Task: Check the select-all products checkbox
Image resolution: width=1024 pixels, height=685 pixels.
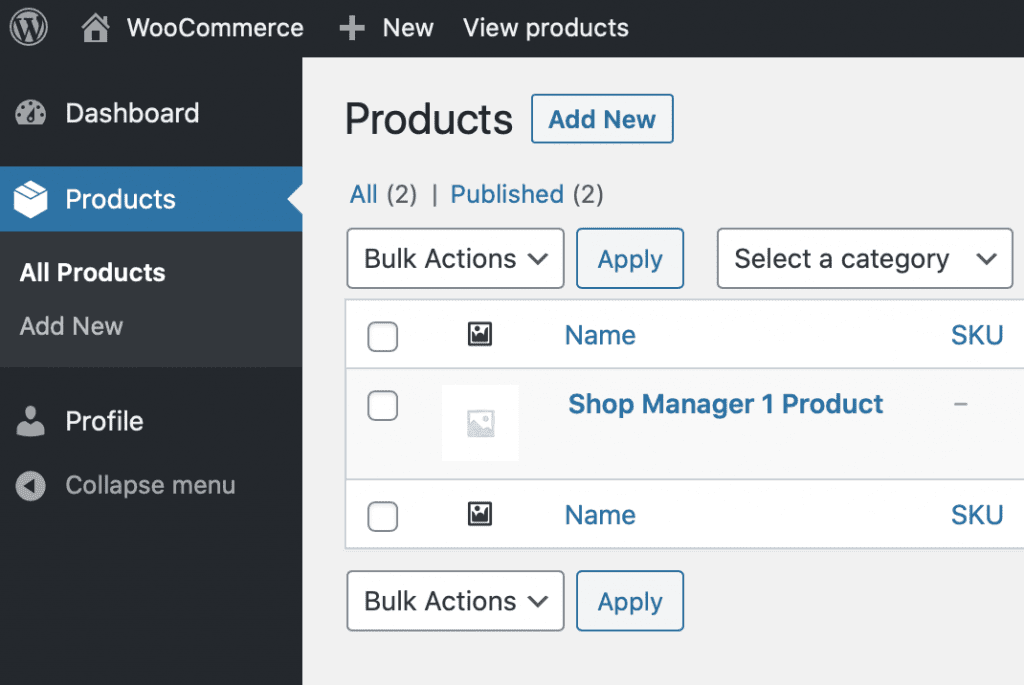Action: click(x=382, y=336)
